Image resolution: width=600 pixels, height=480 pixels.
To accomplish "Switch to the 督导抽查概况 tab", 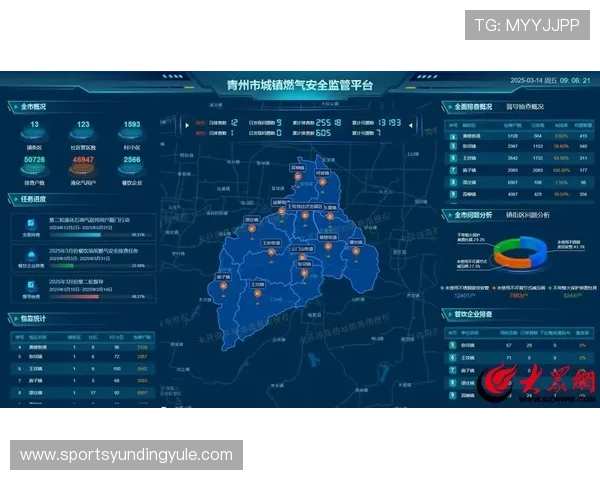I will coord(525,107).
